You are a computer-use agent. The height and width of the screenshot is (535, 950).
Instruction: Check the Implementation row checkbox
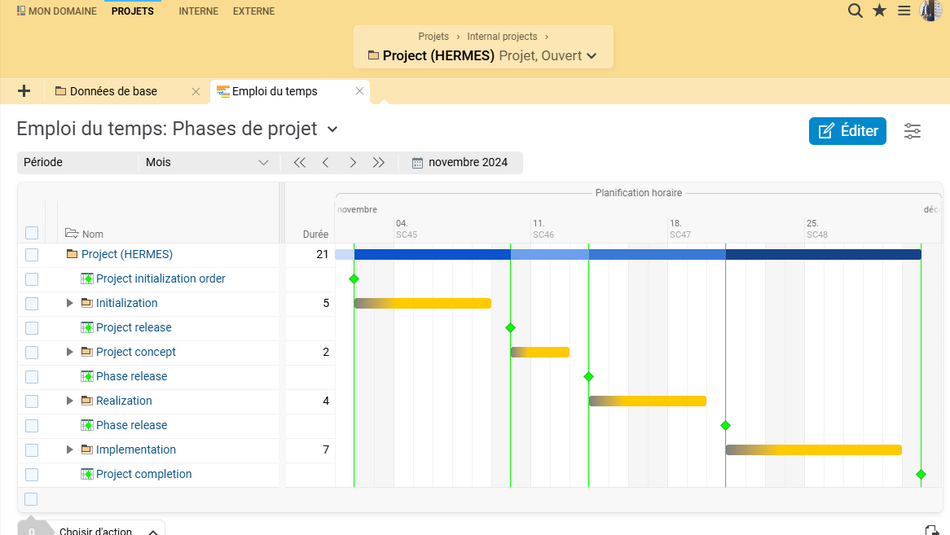tap(32, 450)
